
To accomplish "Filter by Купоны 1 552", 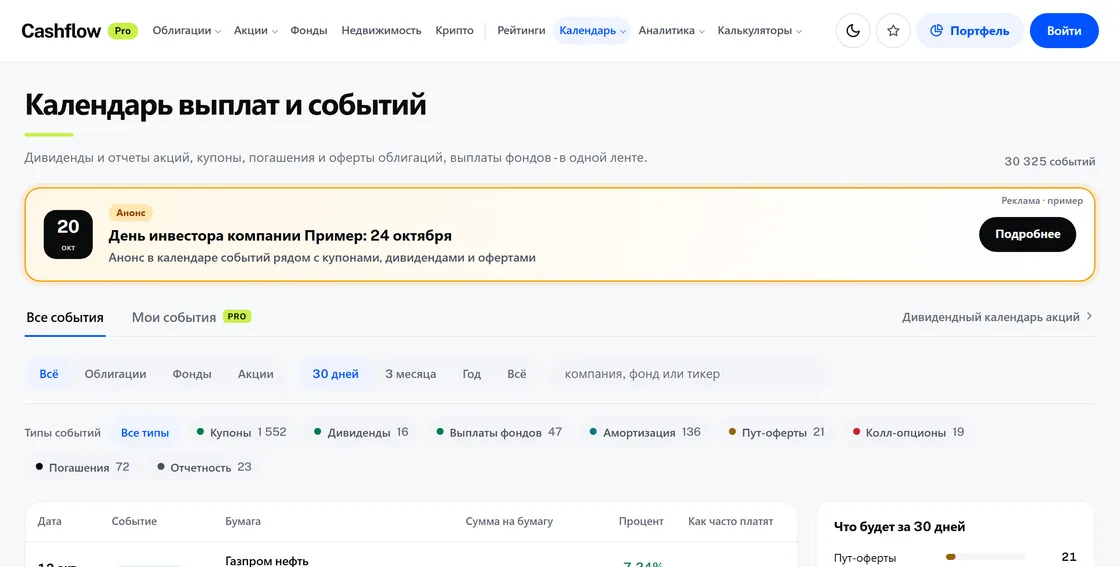I will (x=241, y=432).
